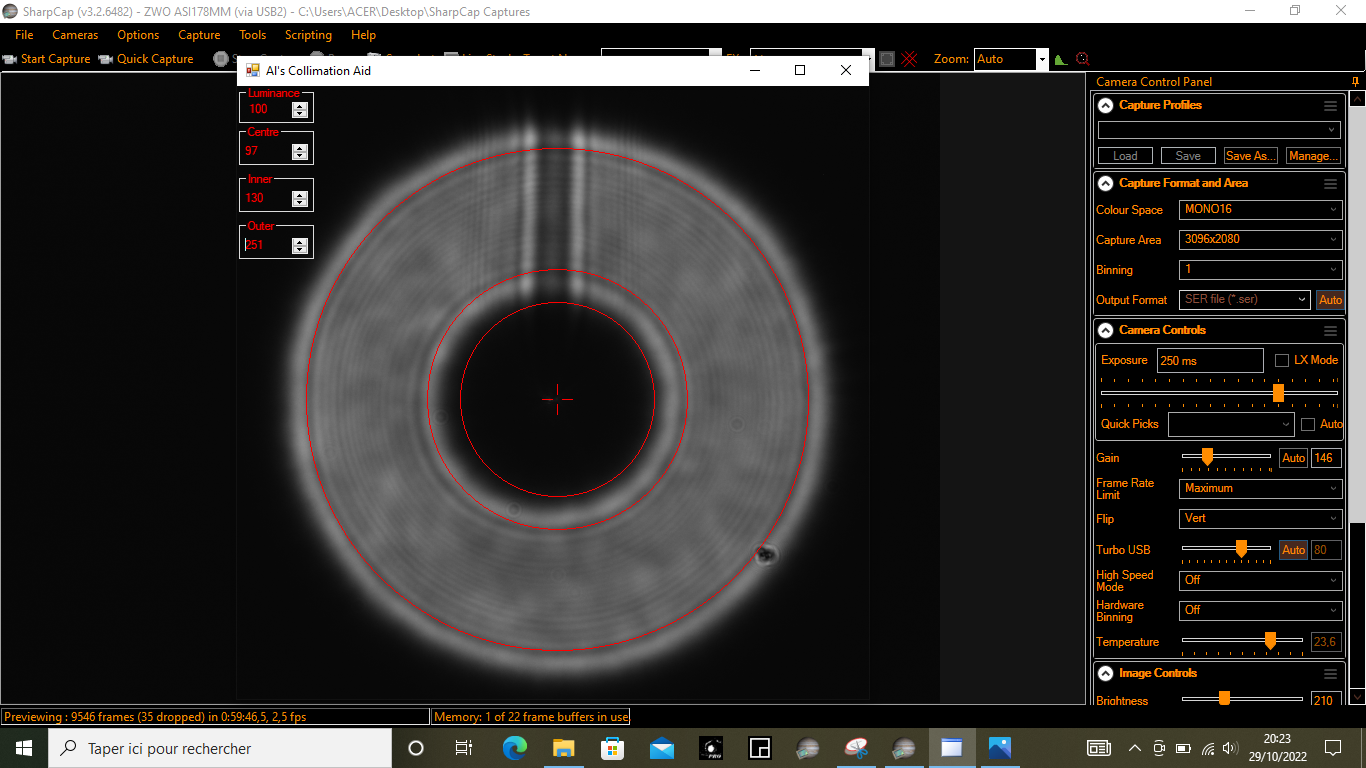Click the red crossed reticule toolbar icon

coord(910,59)
